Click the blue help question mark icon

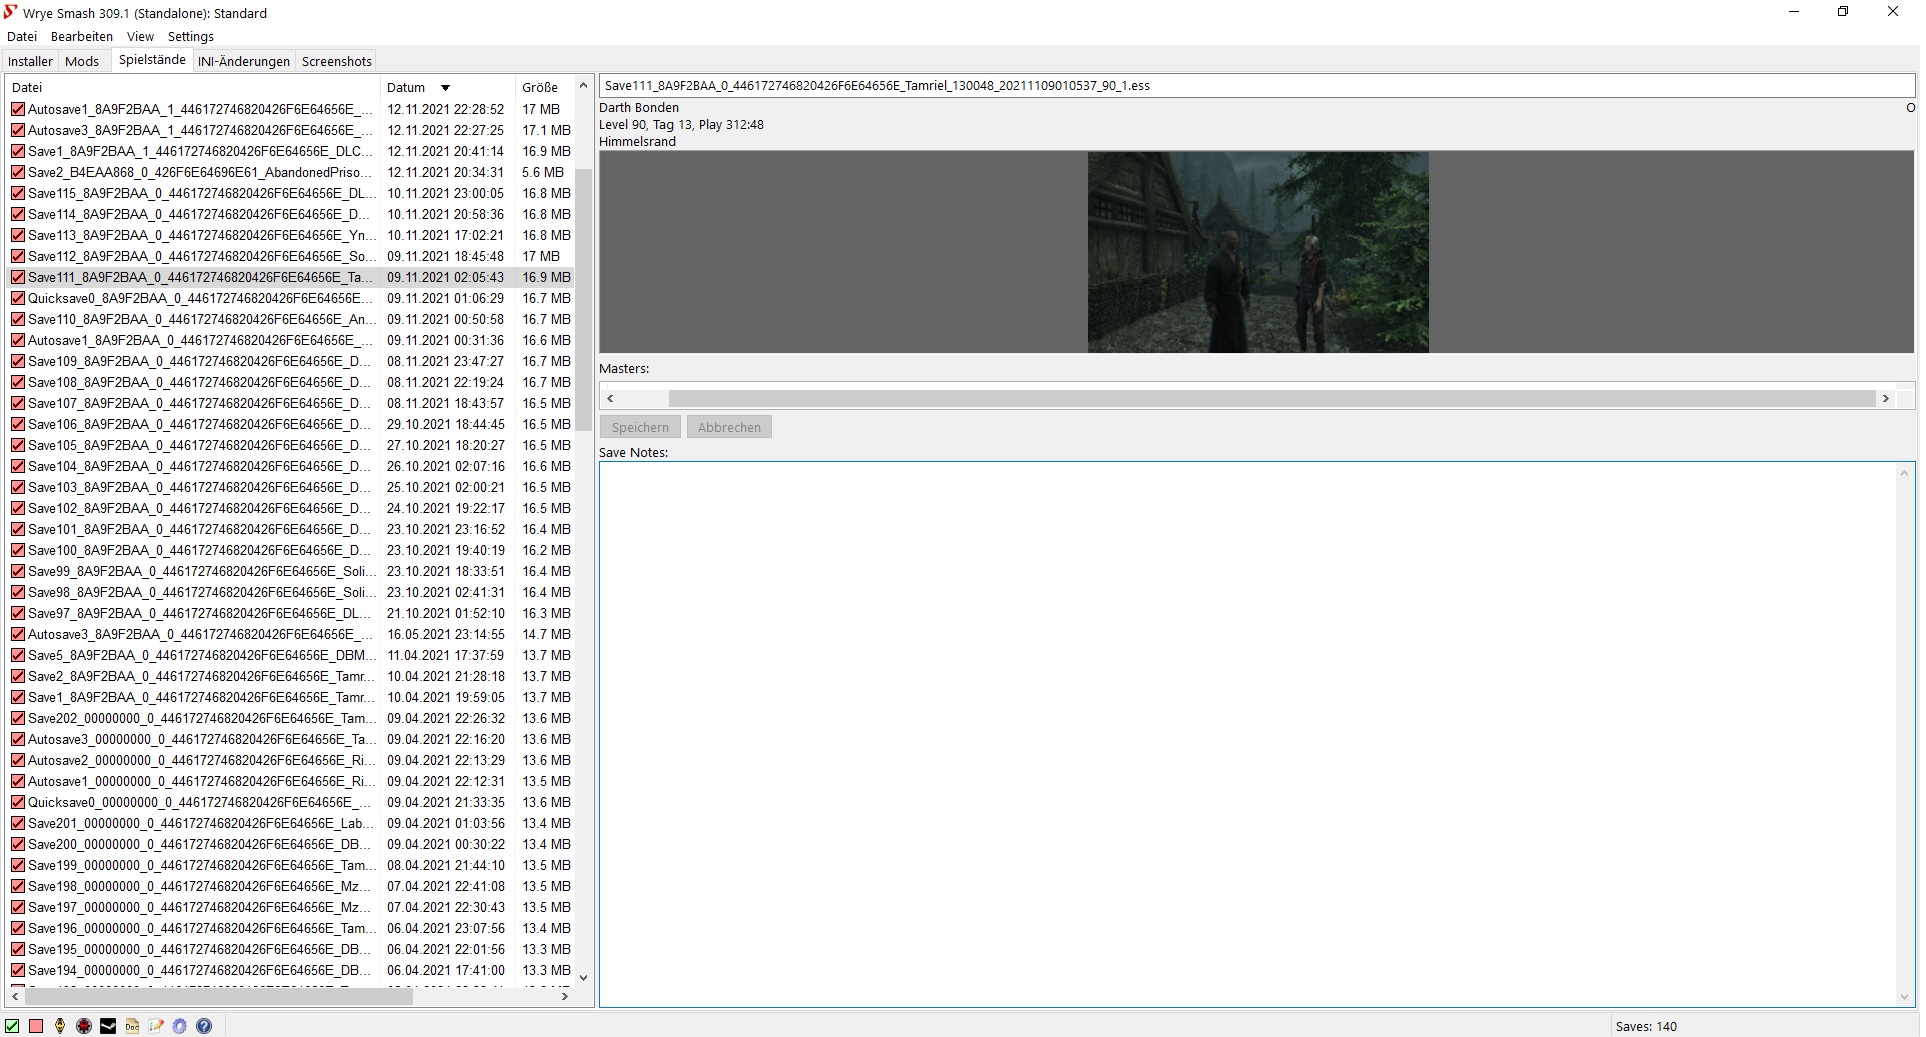(x=204, y=1026)
